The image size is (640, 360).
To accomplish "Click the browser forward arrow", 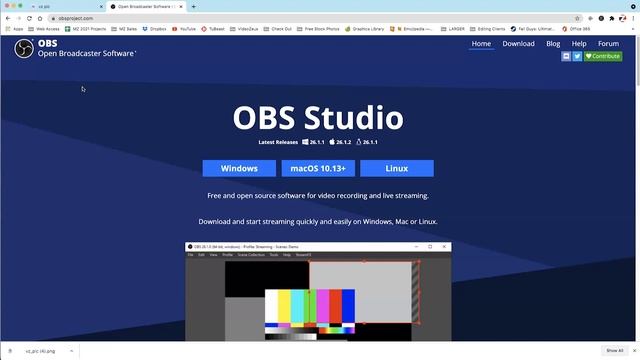I will pyautogui.click(x=18, y=18).
